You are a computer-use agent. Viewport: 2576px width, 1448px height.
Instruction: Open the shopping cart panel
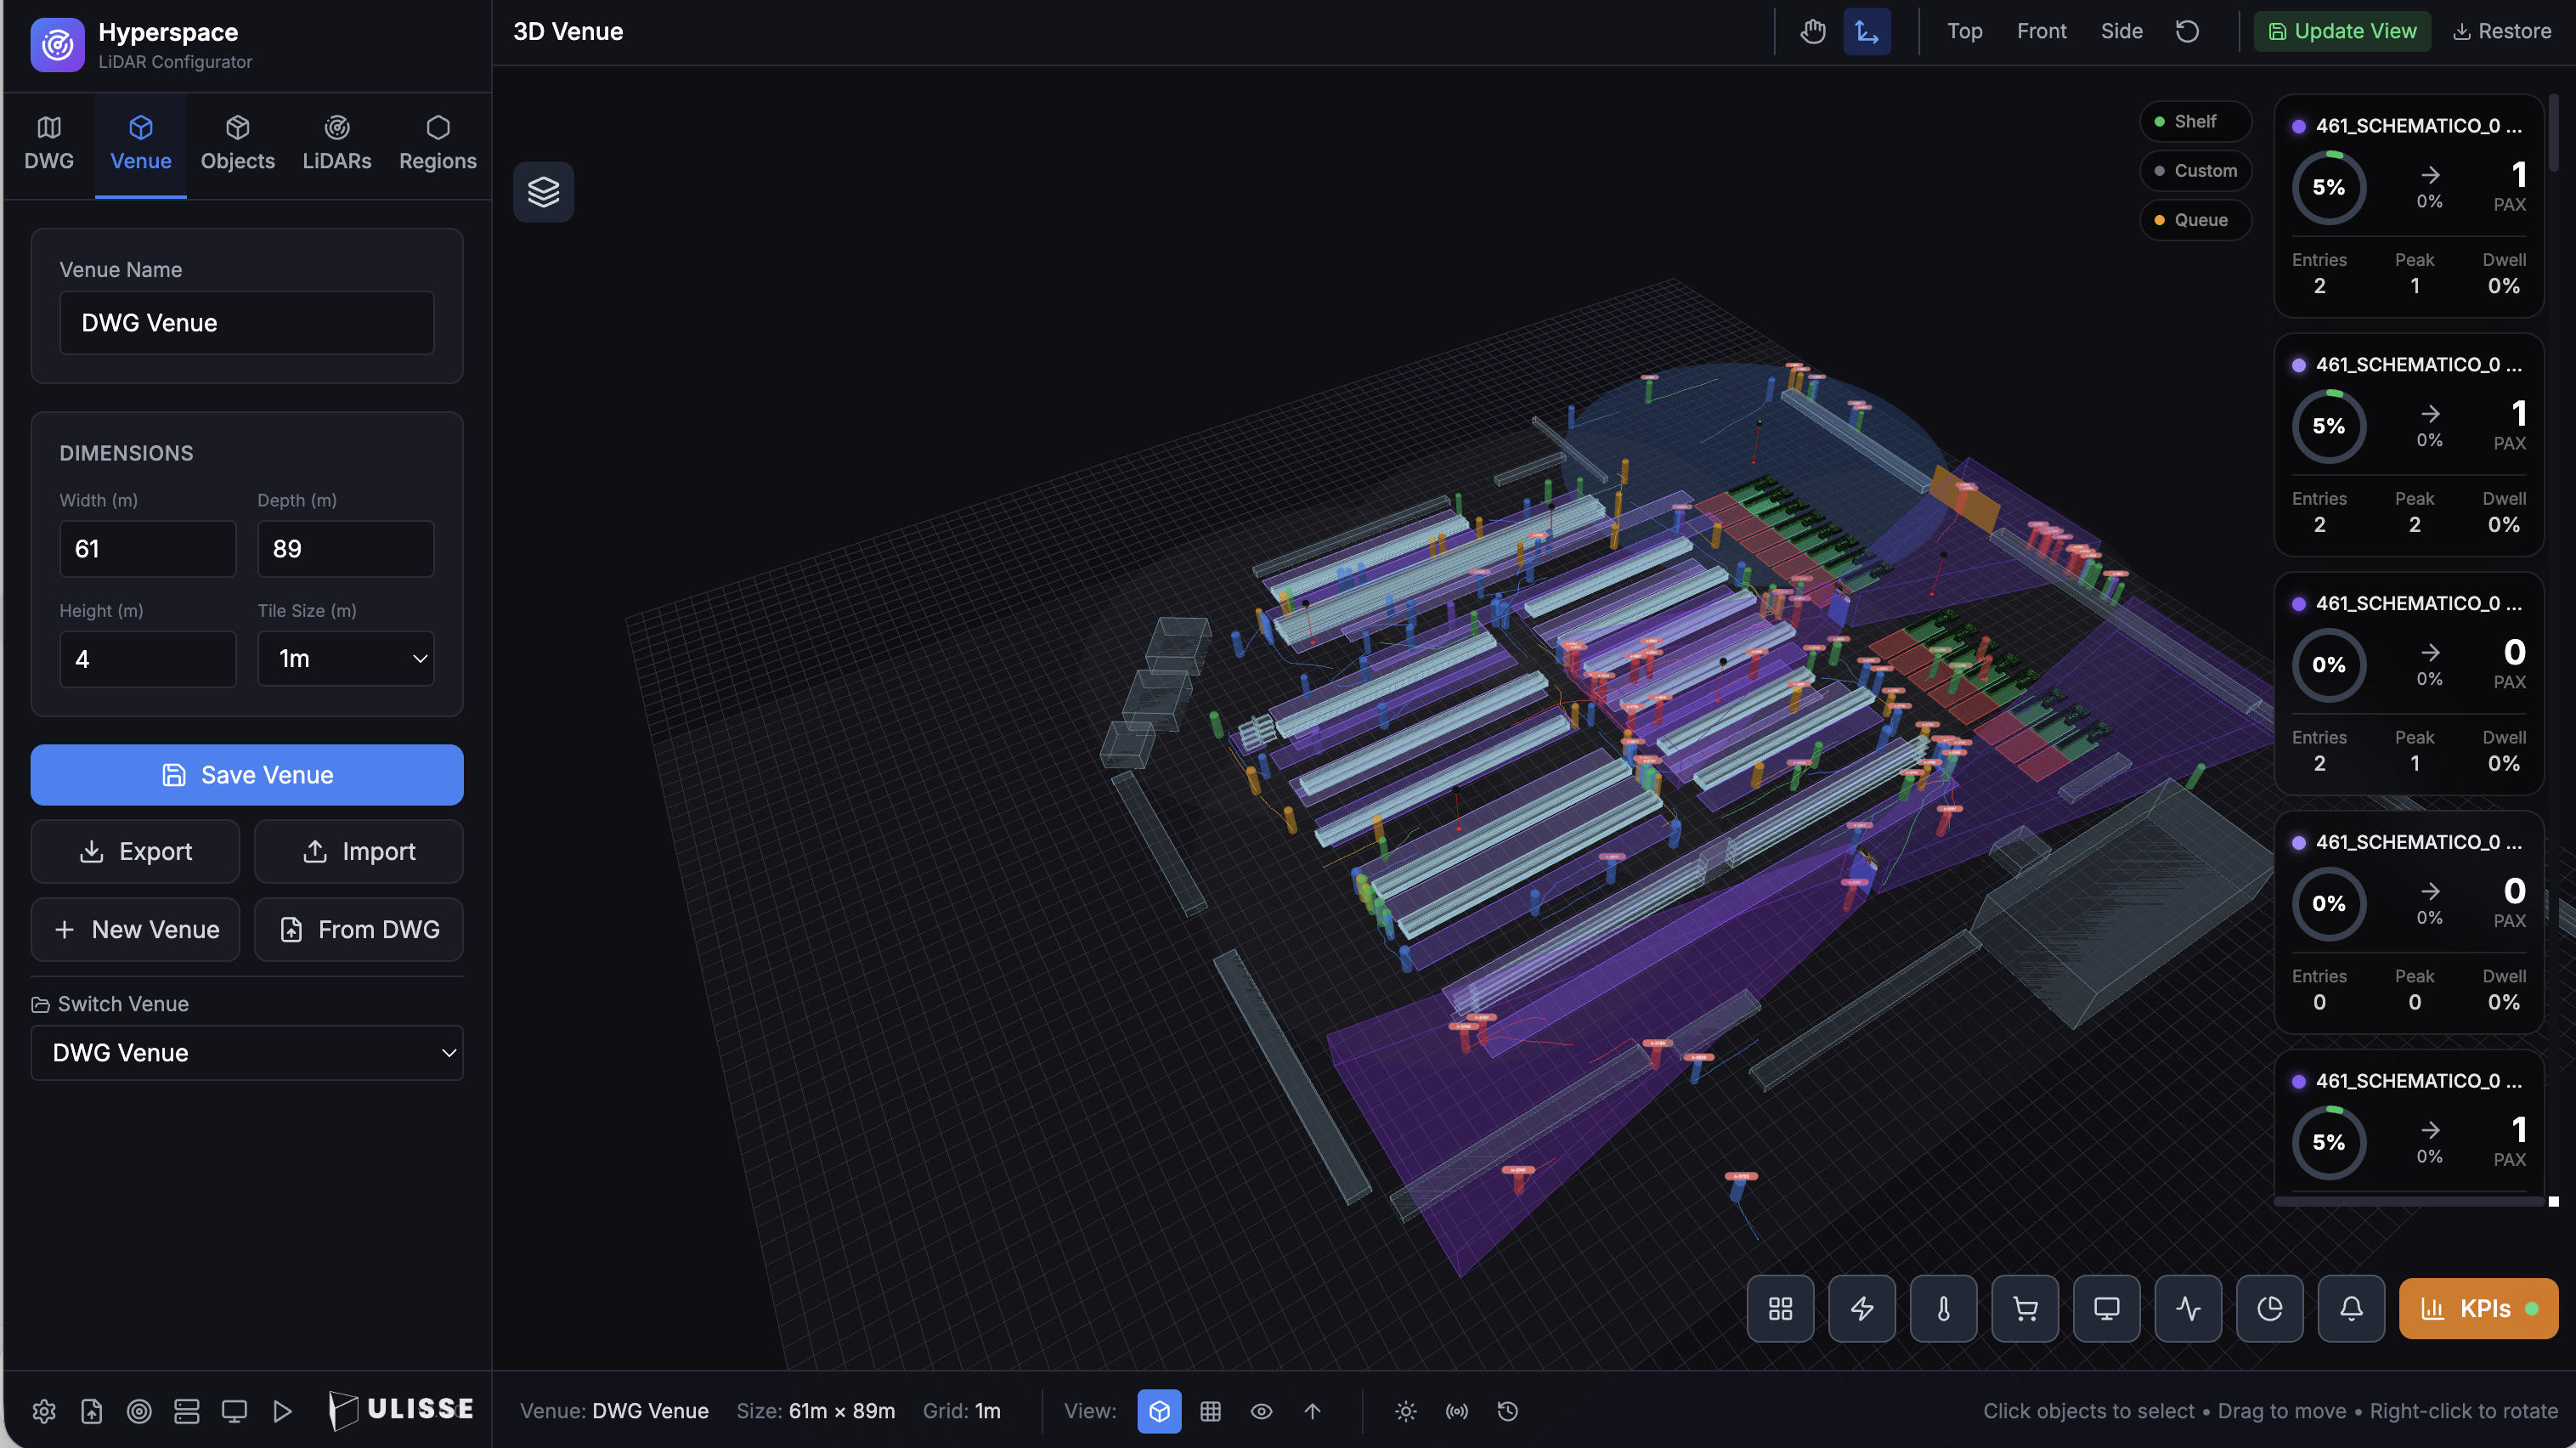(x=2025, y=1308)
